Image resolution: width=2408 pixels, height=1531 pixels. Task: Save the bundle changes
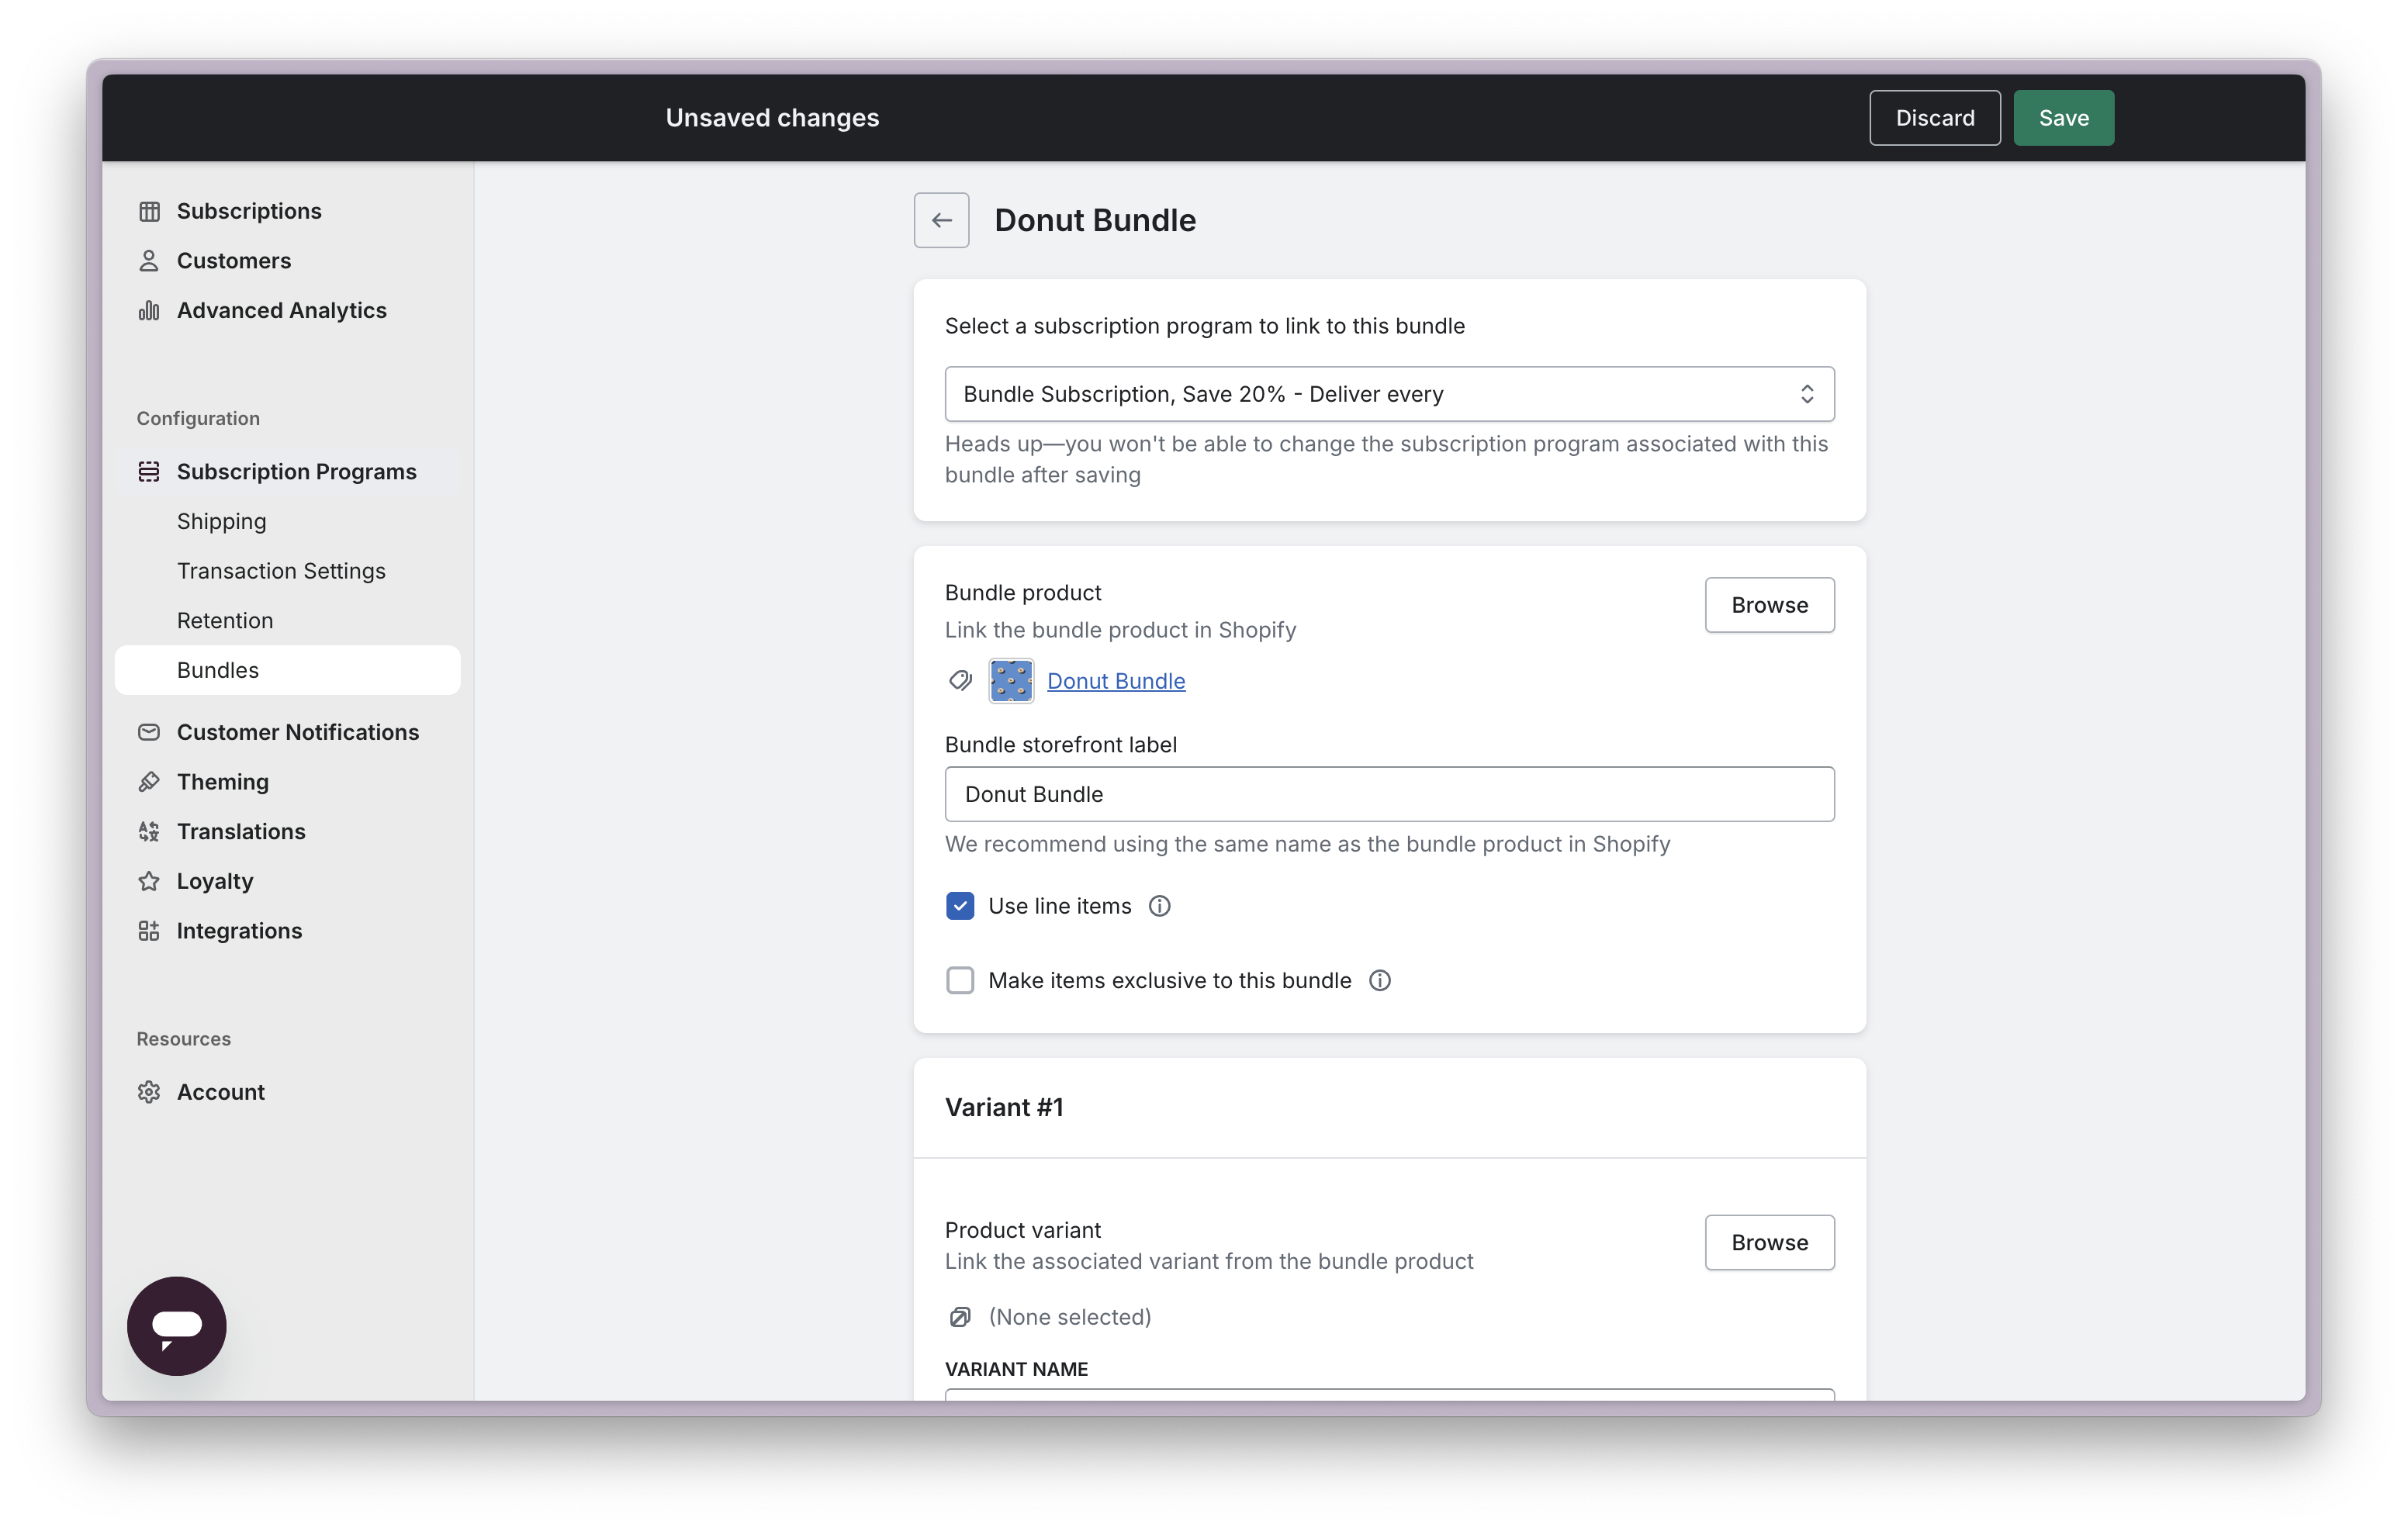2064,118
